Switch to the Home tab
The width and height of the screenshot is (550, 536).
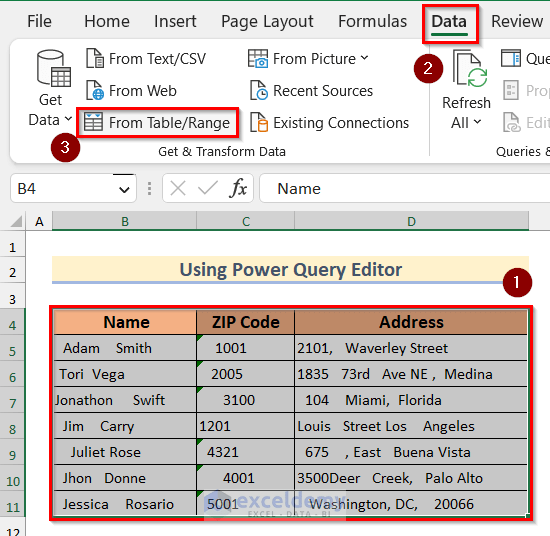[107, 21]
